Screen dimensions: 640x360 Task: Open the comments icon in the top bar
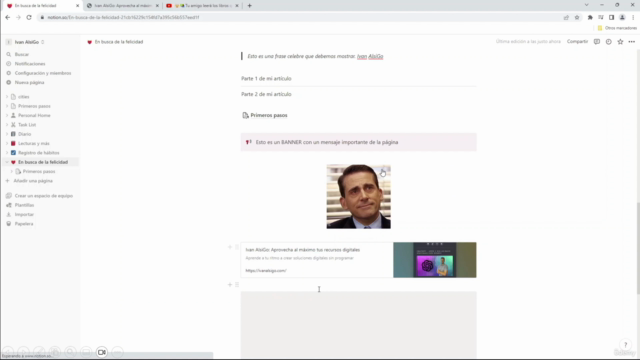597,42
